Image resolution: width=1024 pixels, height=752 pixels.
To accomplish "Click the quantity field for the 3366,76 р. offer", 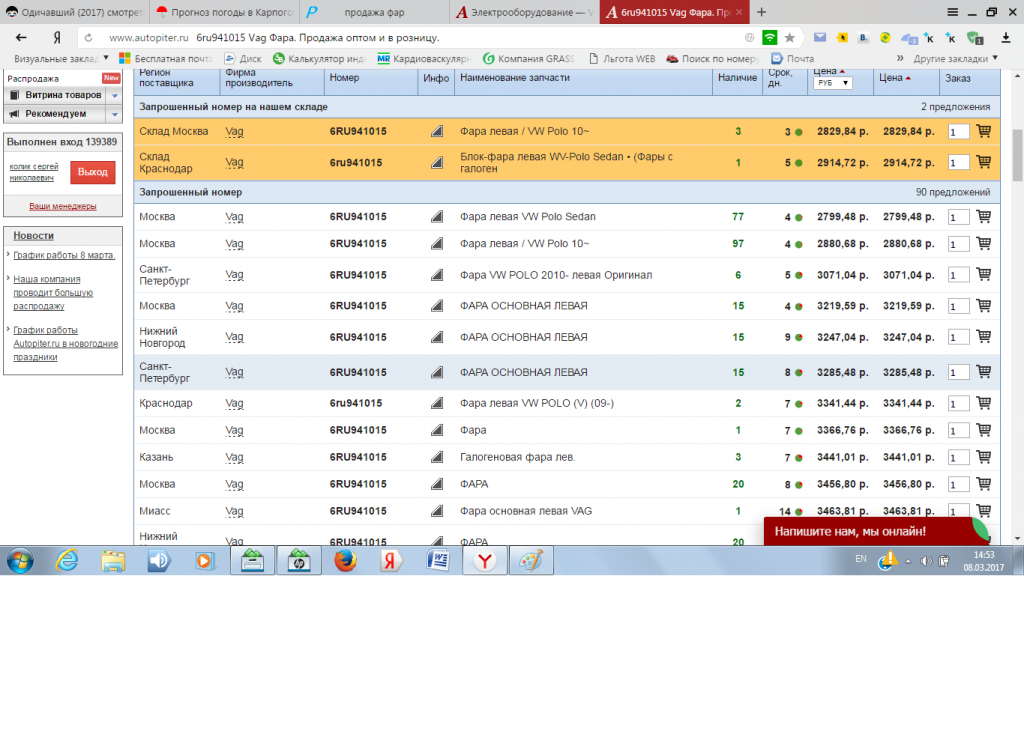I will tap(958, 431).
